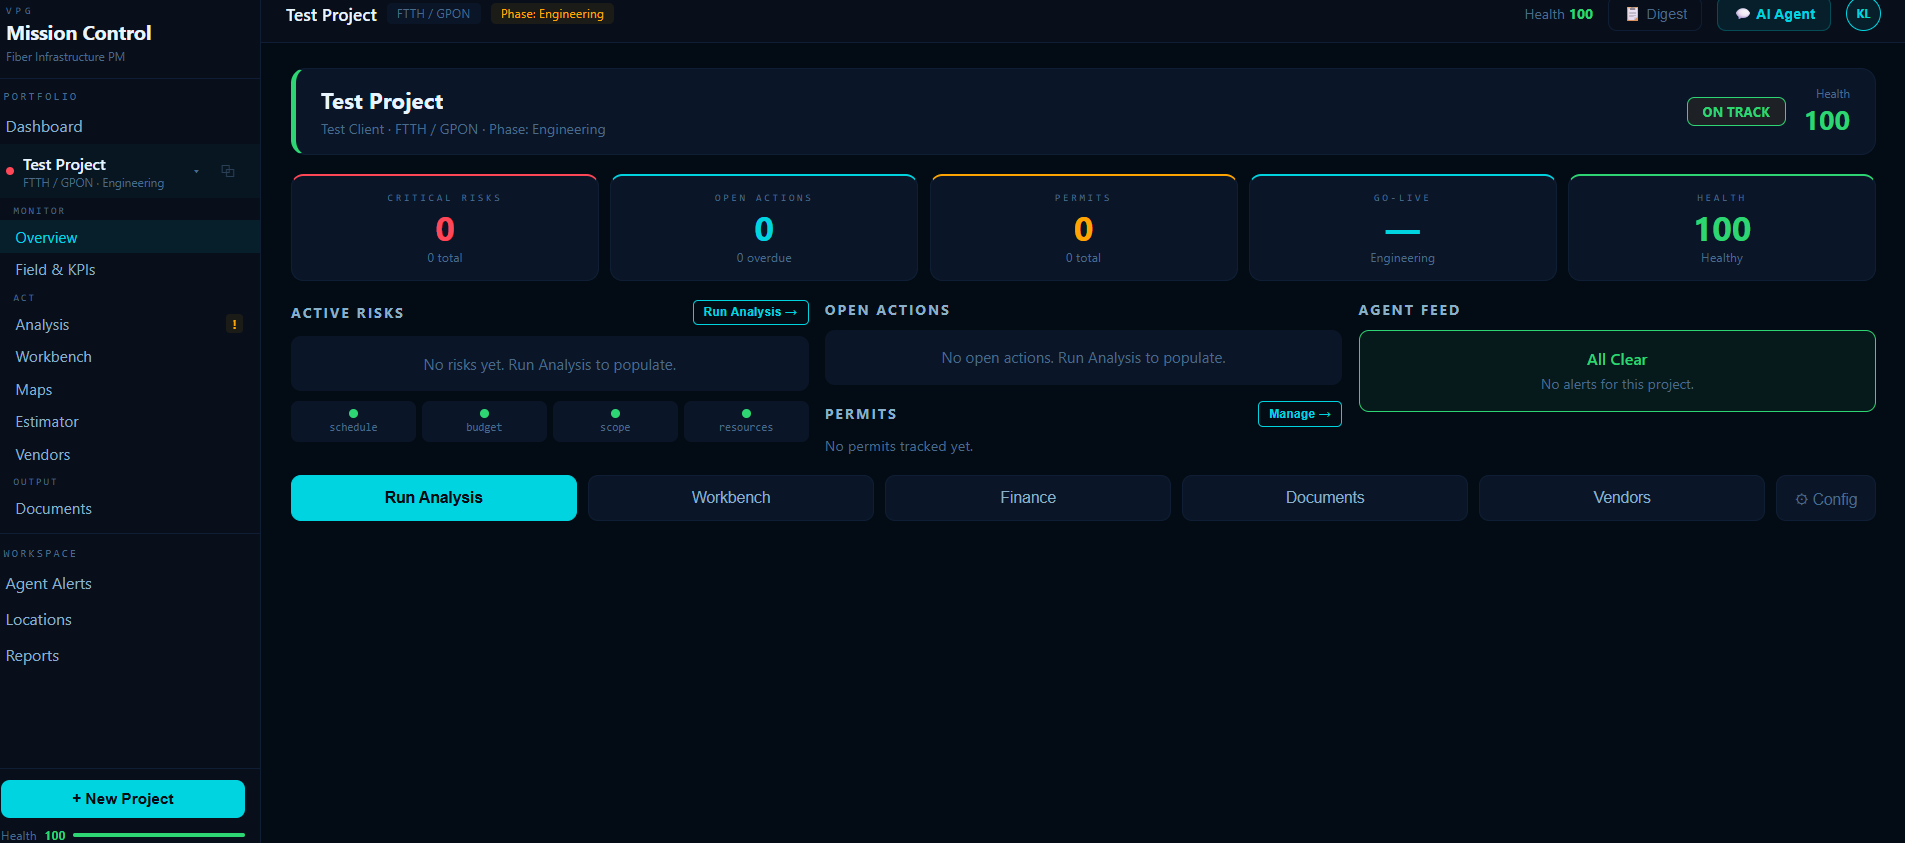Open the KL user avatar menu

click(1863, 14)
